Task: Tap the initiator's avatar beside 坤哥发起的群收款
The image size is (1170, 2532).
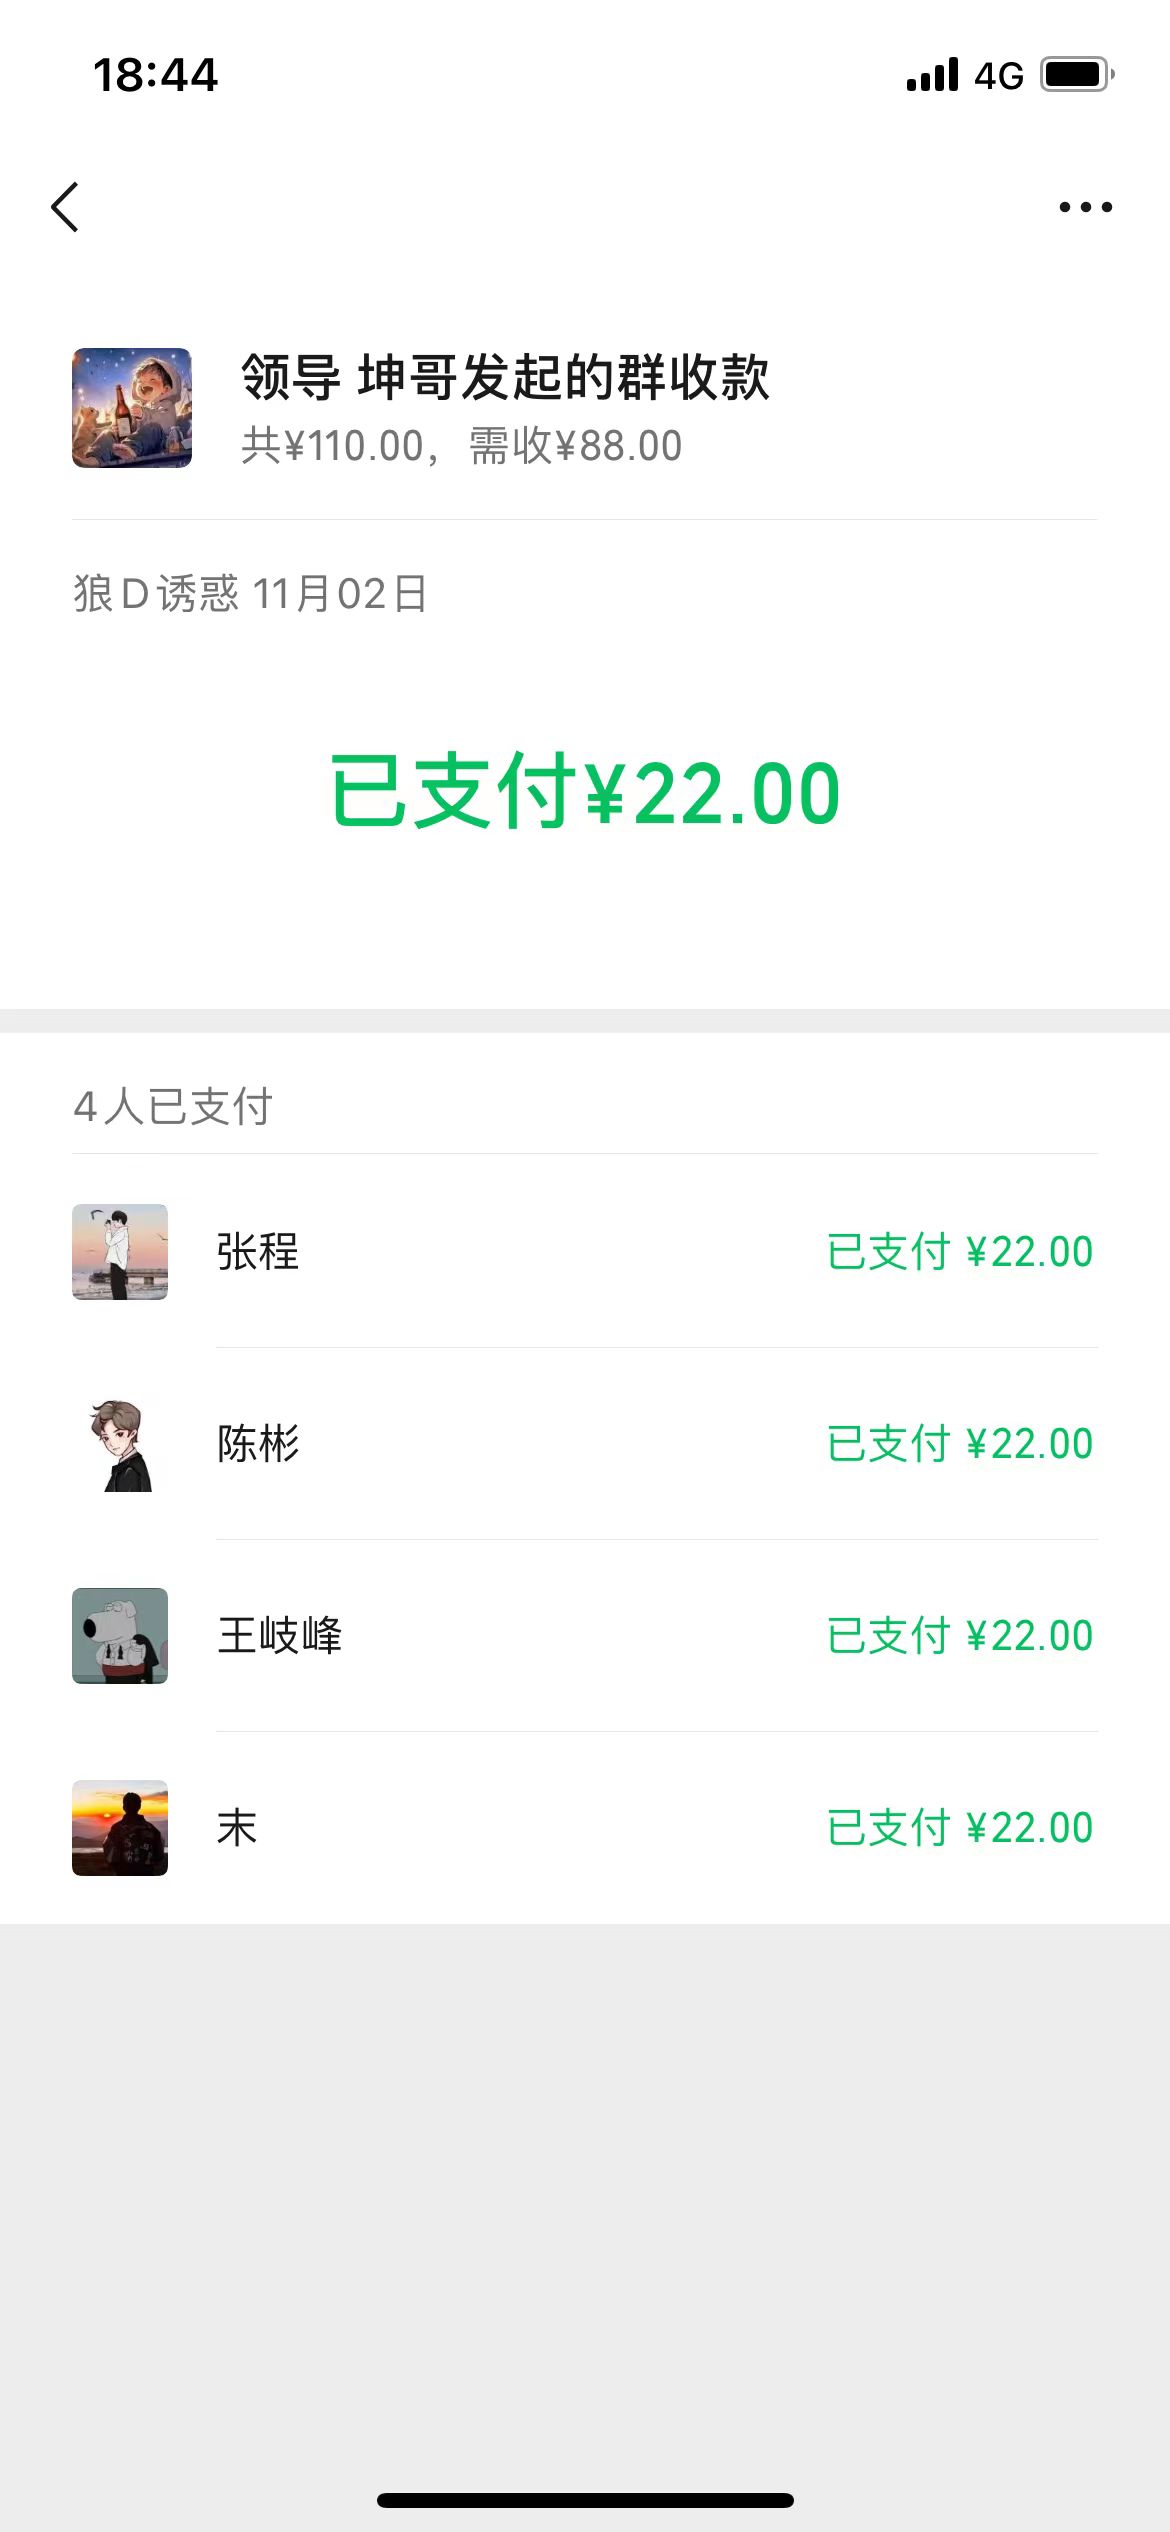Action: click(132, 408)
